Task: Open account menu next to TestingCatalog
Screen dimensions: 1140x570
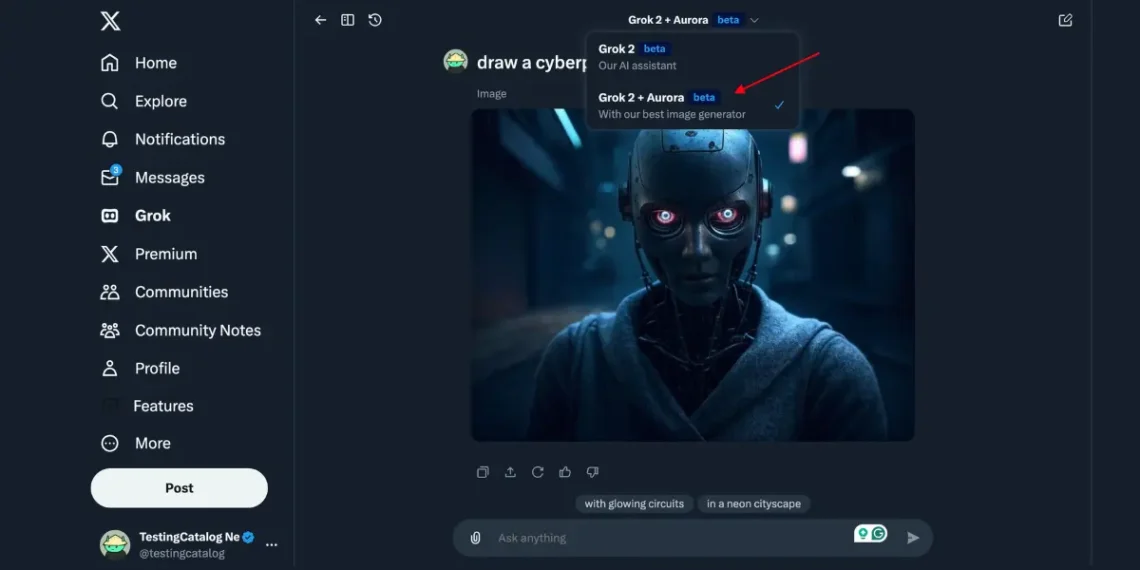Action: pos(271,545)
